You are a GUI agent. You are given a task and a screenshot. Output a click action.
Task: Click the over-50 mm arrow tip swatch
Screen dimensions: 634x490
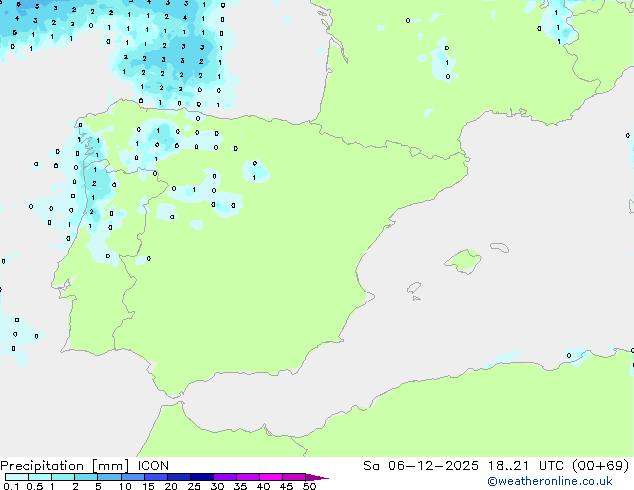pyautogui.click(x=316, y=477)
